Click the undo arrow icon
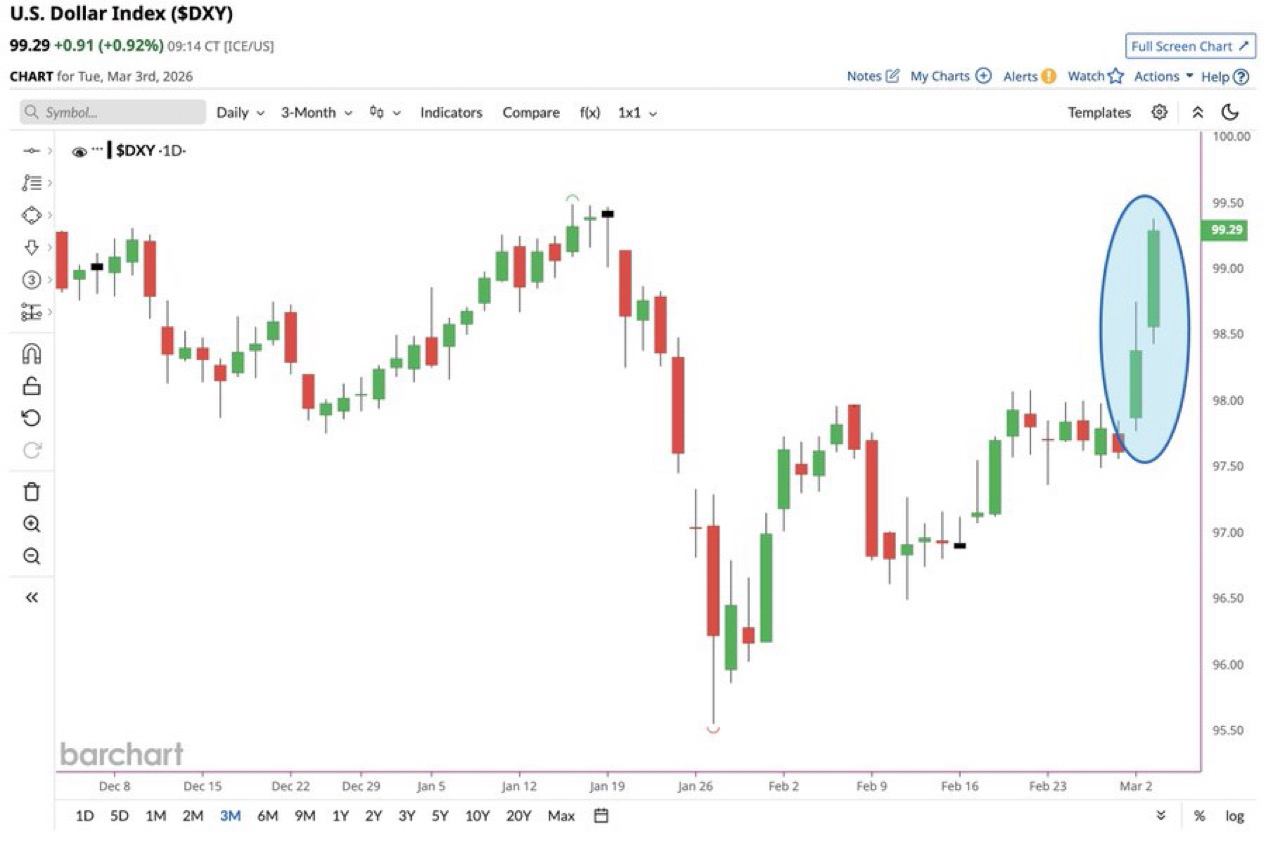The image size is (1266, 841). tap(31, 418)
